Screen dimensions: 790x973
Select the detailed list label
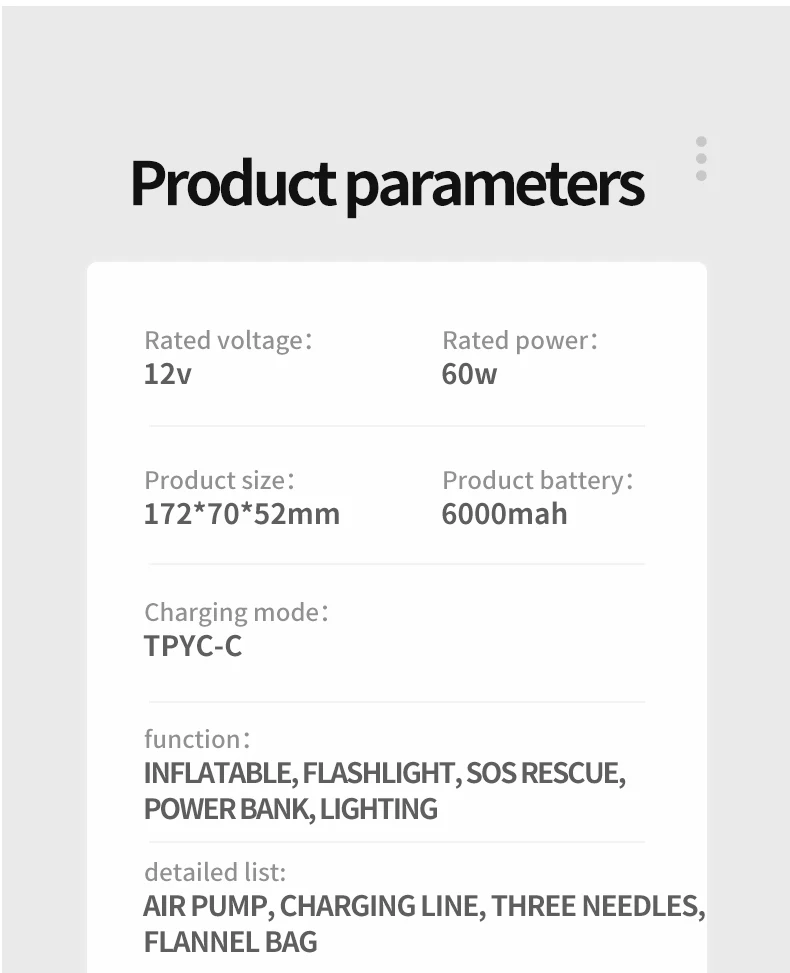[x=215, y=871]
